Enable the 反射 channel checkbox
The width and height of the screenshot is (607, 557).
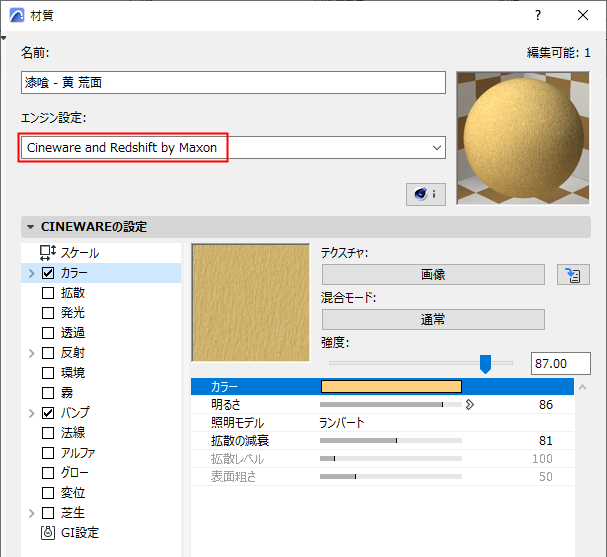pos(48,353)
